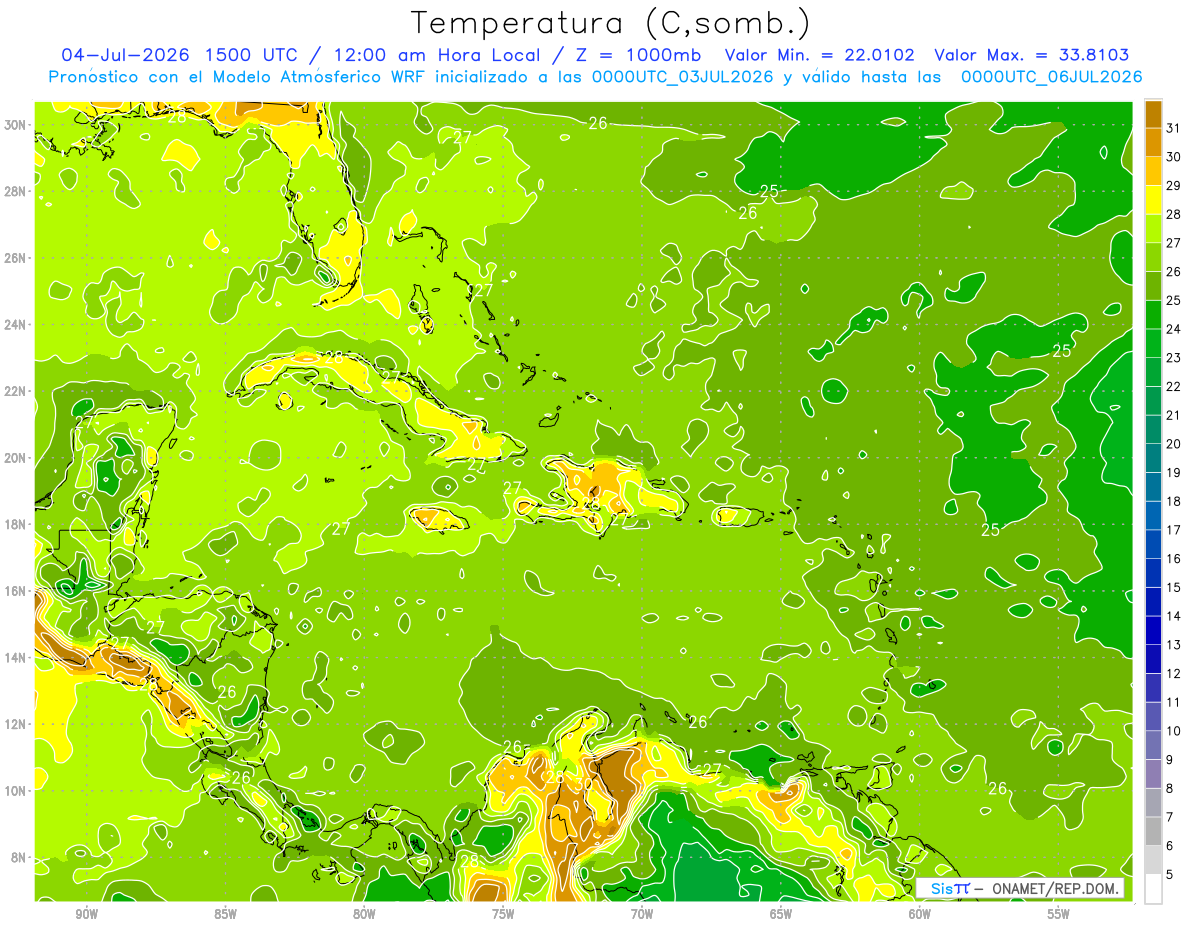This screenshot has width=1200, height=927.
Task: Click the '55W' longitude label
Action: click(1059, 914)
